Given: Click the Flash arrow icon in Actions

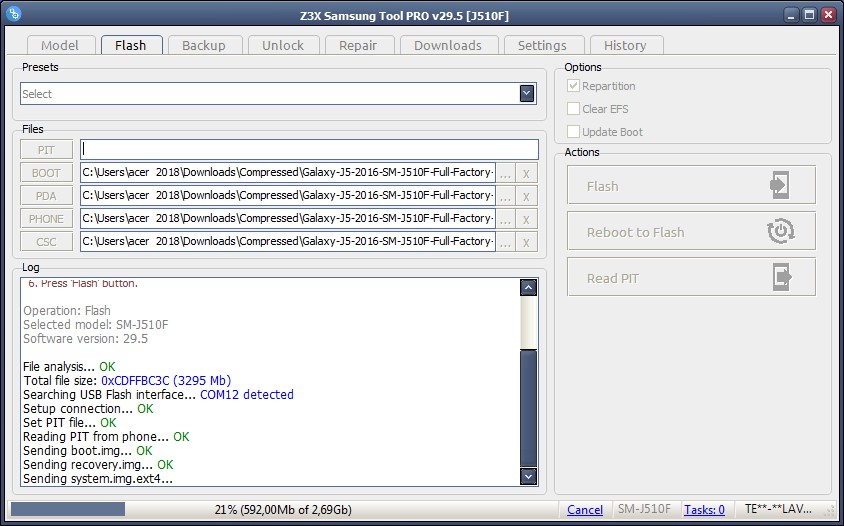Looking at the screenshot, I should 781,186.
